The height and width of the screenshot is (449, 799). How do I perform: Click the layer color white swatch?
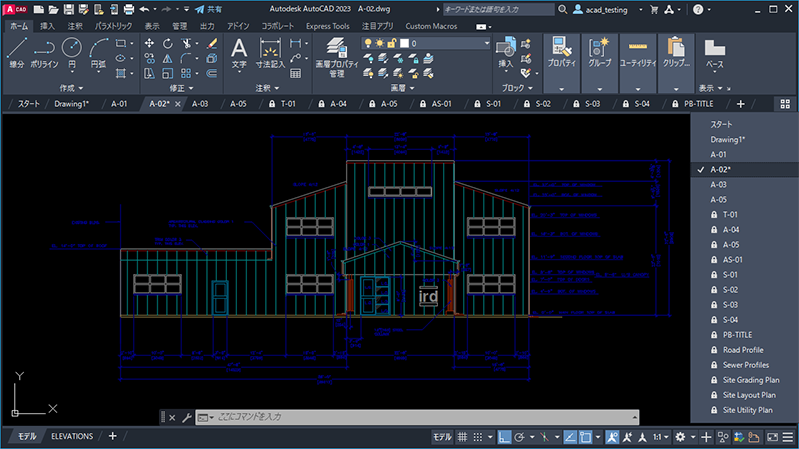point(405,43)
